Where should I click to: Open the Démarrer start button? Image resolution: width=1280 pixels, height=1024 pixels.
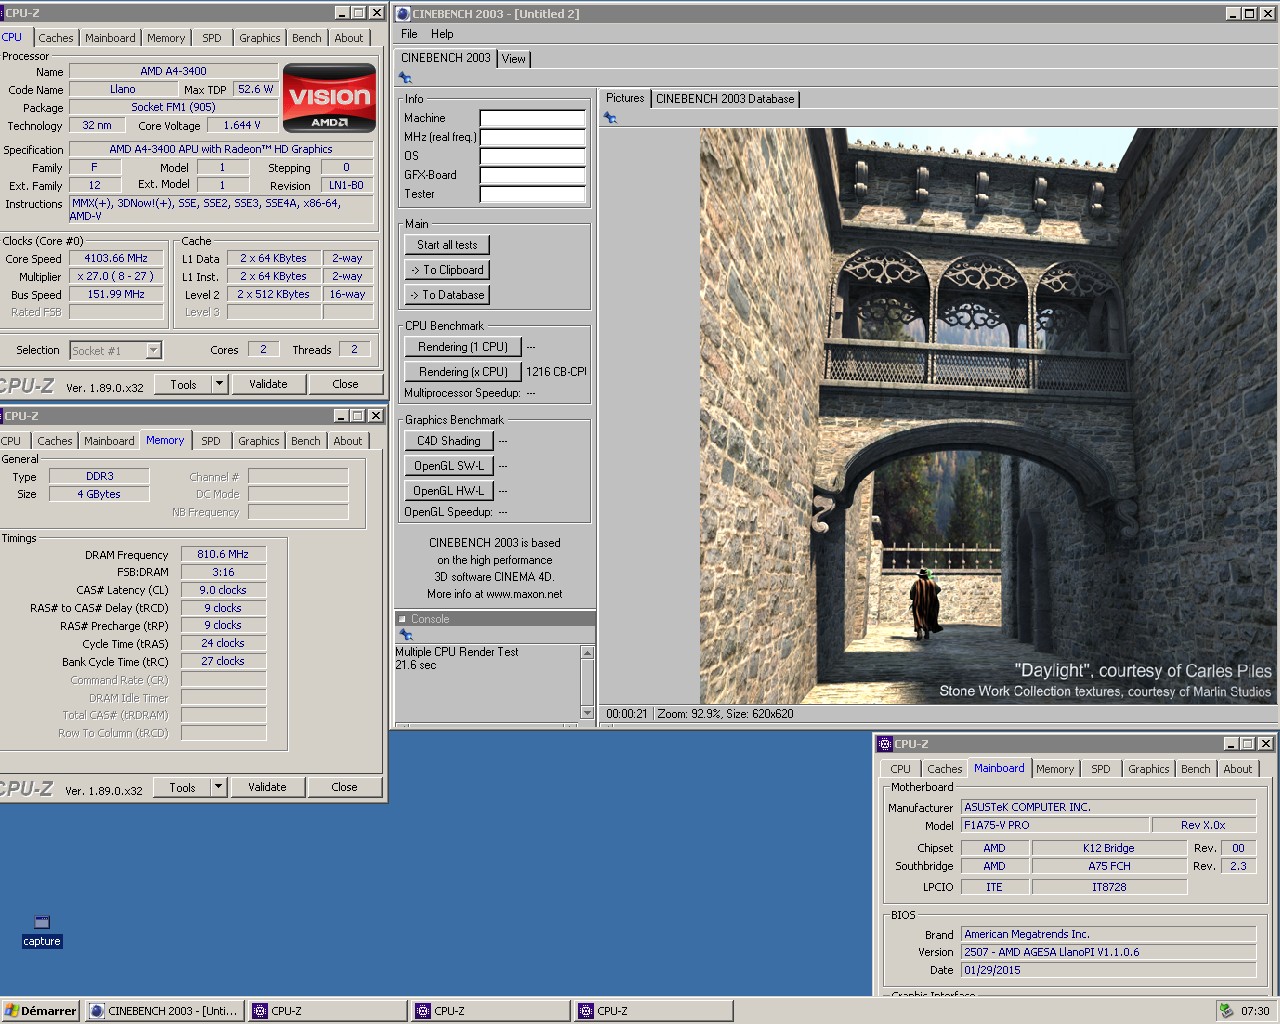click(x=40, y=1011)
